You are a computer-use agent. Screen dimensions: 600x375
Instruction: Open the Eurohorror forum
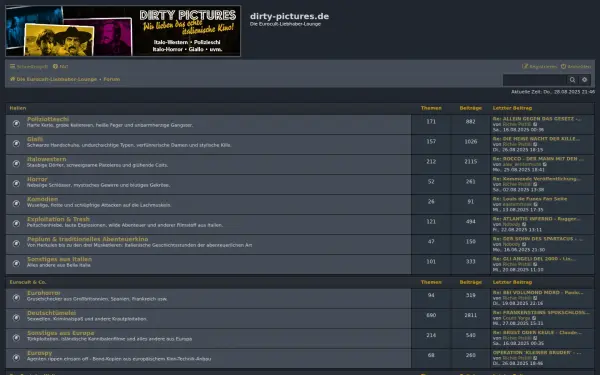[x=44, y=293]
